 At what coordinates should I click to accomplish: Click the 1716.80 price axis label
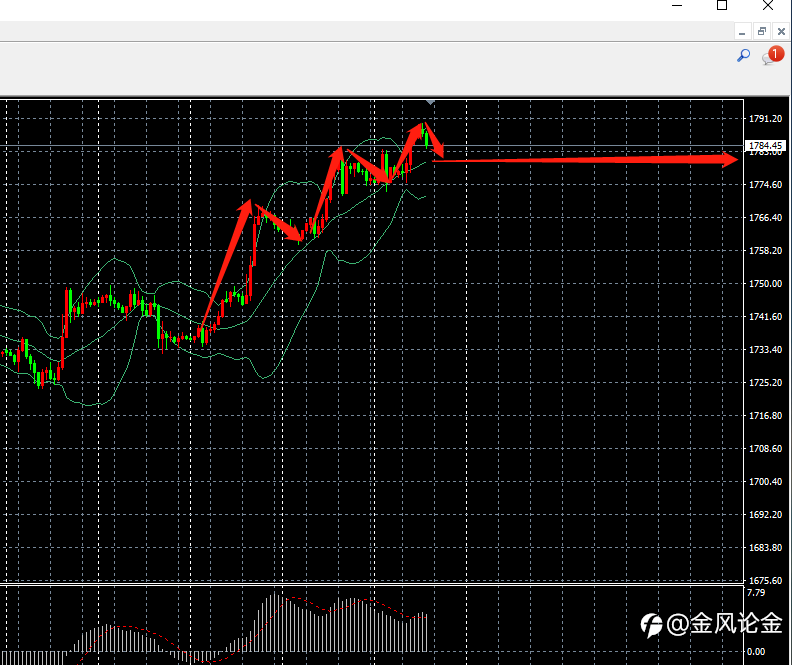click(765, 416)
